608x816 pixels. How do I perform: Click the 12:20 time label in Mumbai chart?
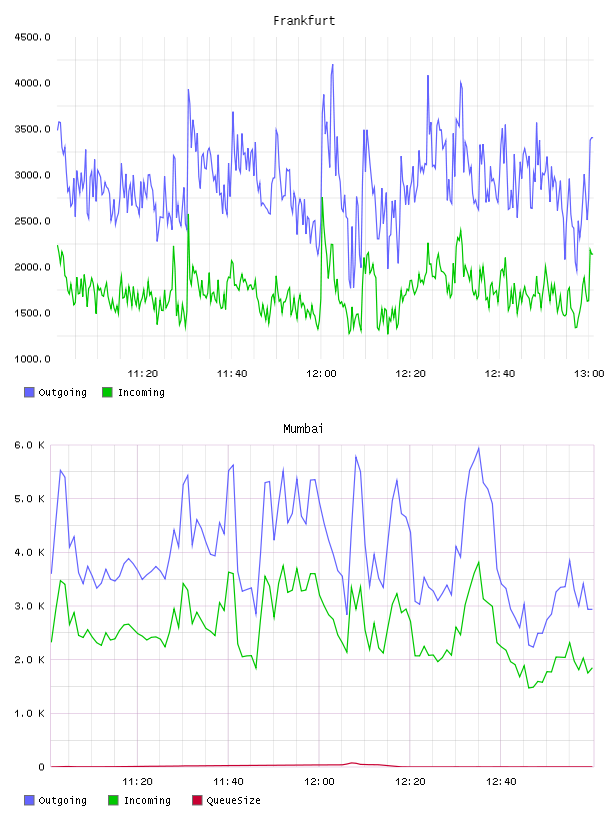[410, 781]
